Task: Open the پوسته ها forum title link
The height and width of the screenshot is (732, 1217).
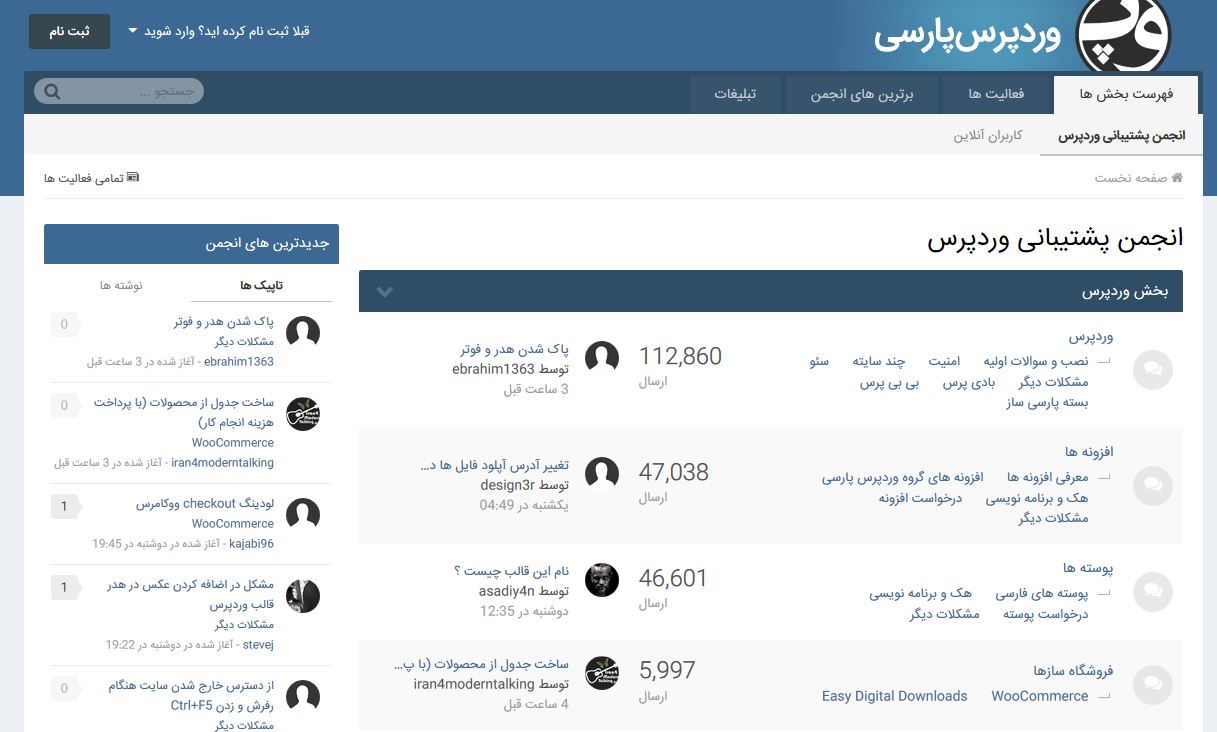Action: [x=1088, y=568]
